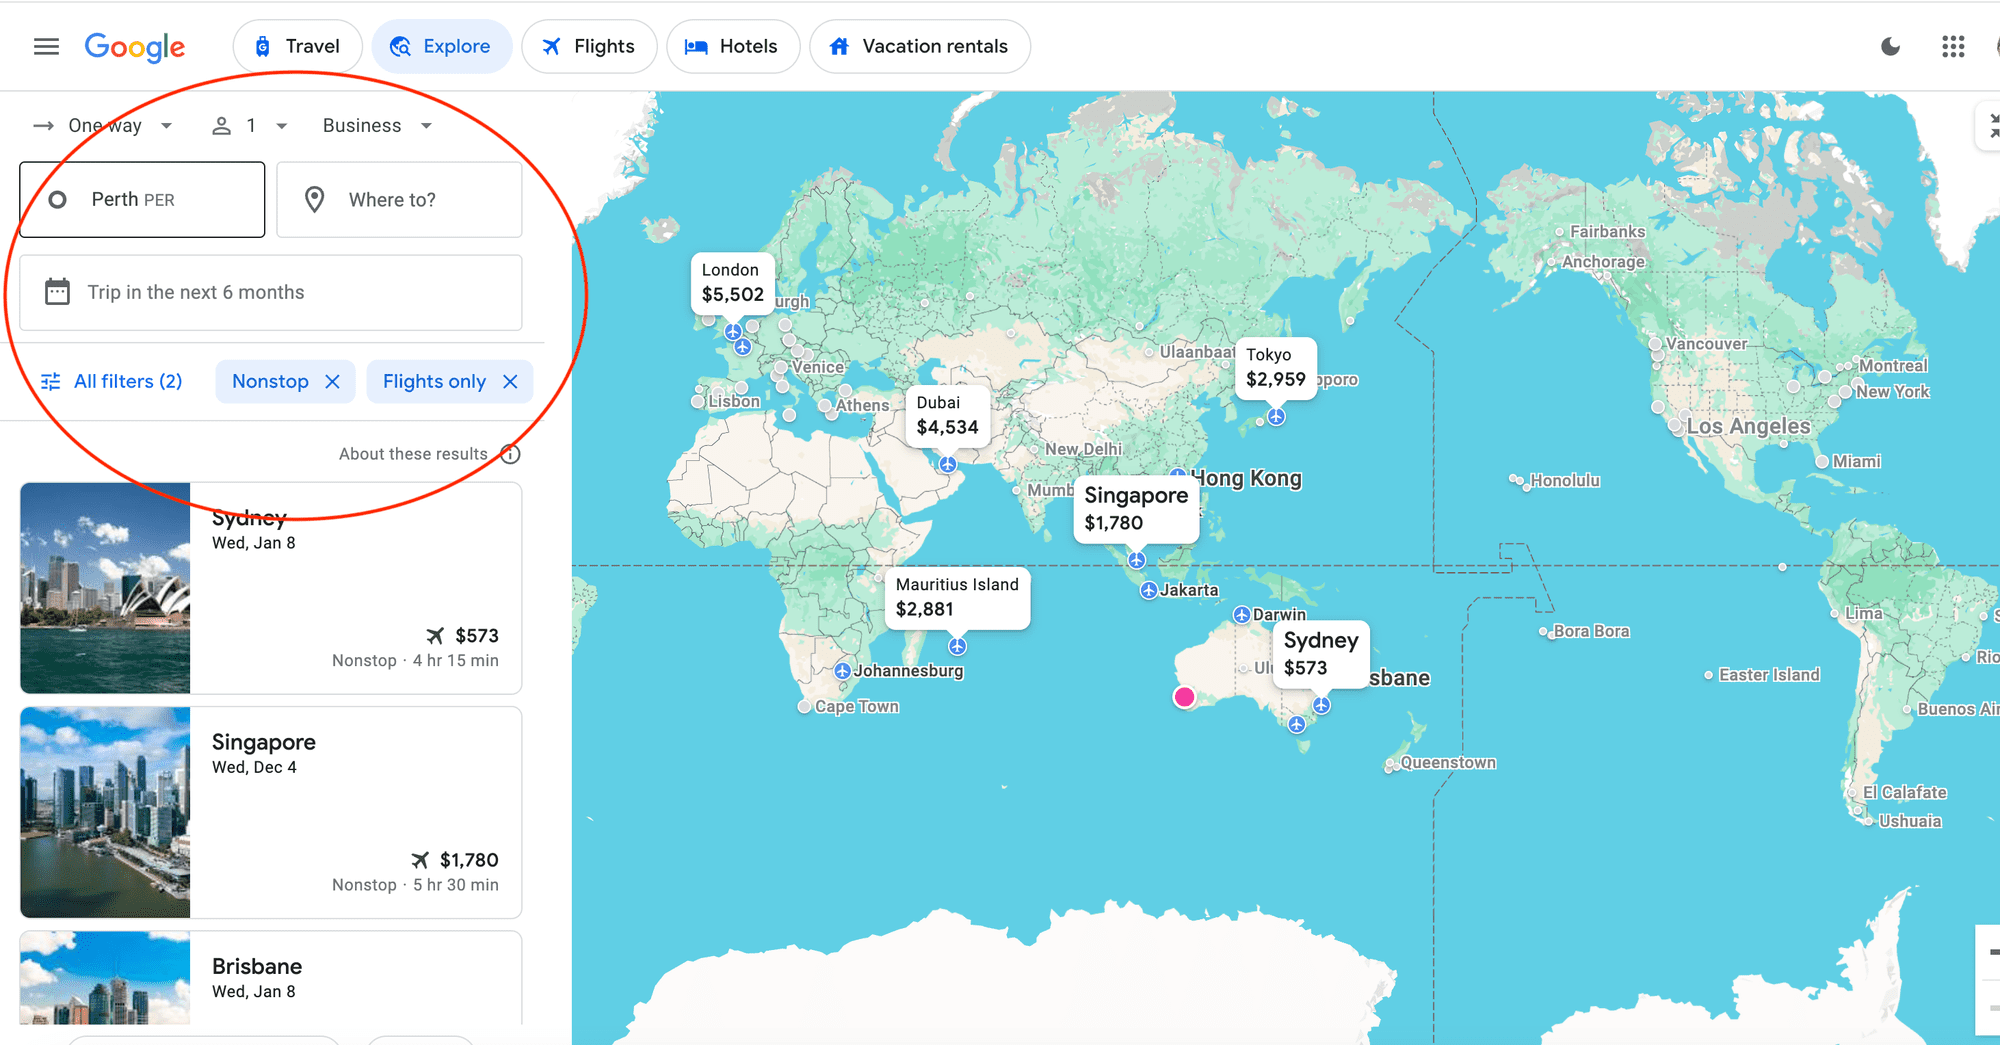Click the Anchorage map label

pos(1603,262)
